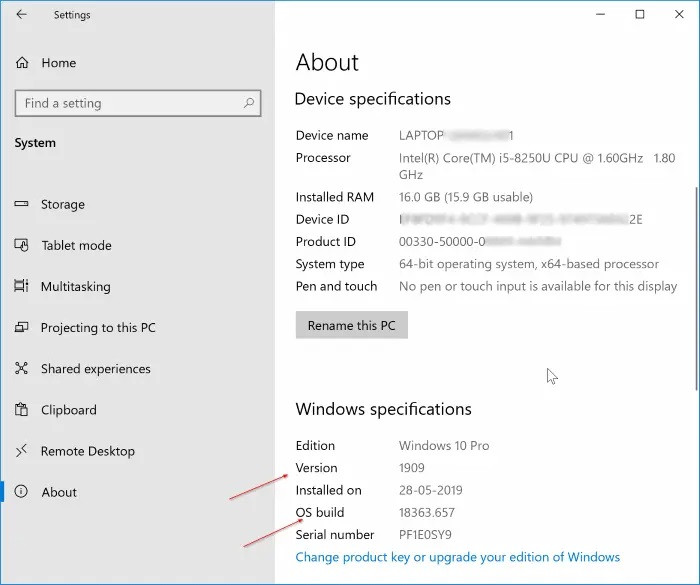
Task: Select the About info icon
Action: (x=21, y=492)
